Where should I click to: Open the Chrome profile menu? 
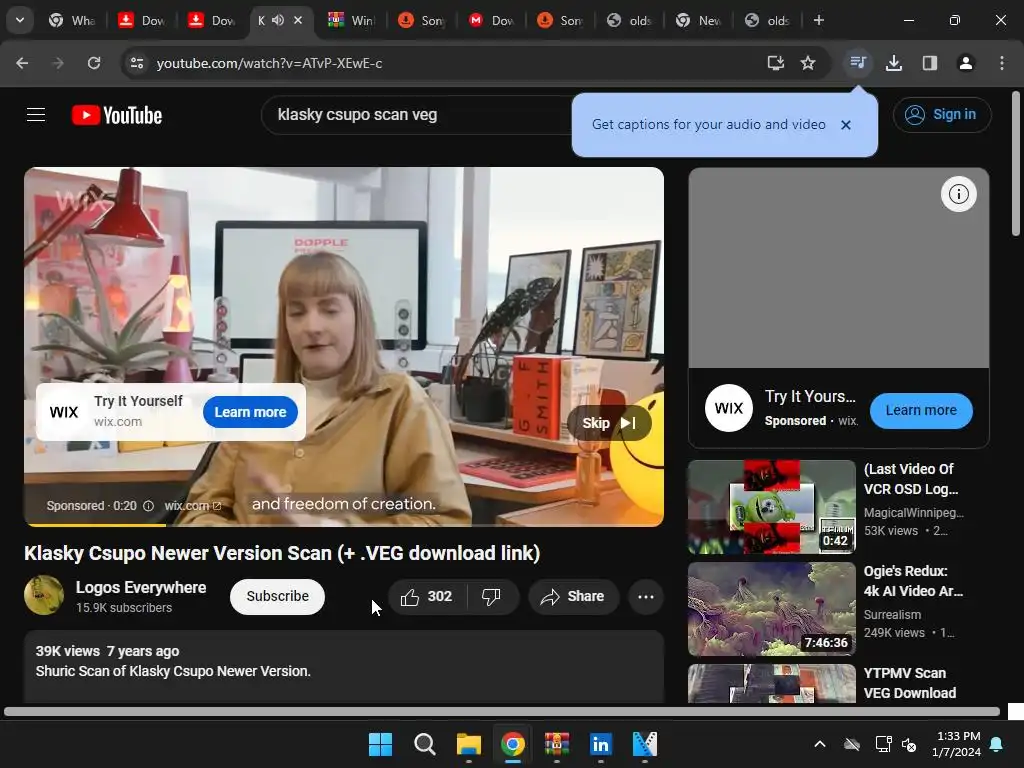tap(965, 63)
